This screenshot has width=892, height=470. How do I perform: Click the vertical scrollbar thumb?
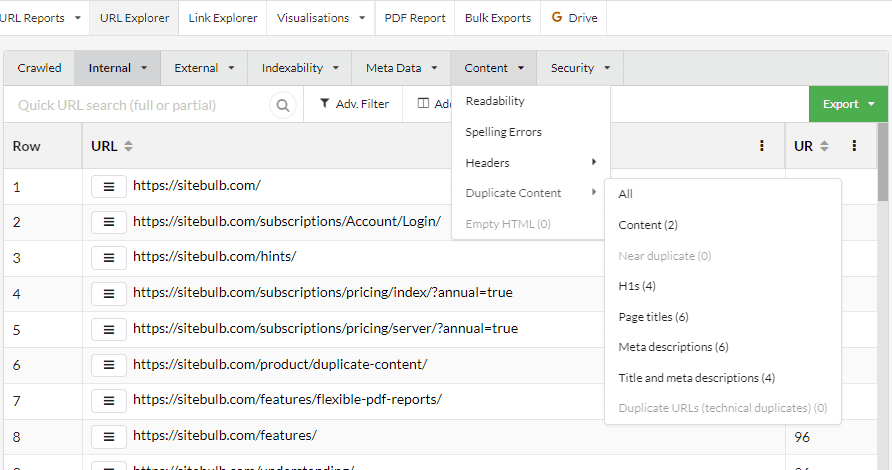click(x=882, y=163)
